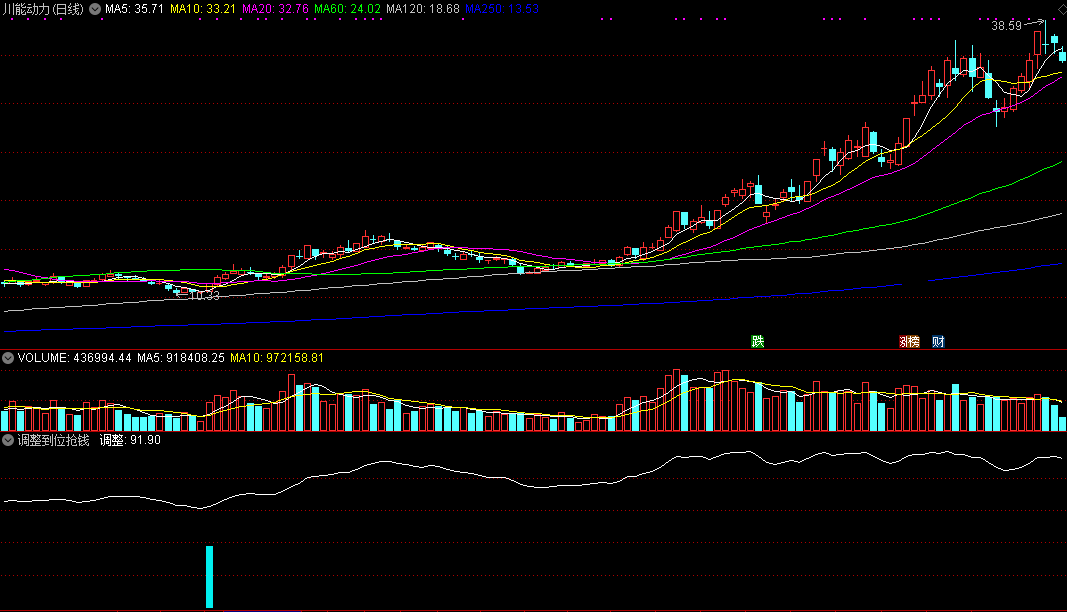Select the 川能动力(日线) chart title

[43, 10]
